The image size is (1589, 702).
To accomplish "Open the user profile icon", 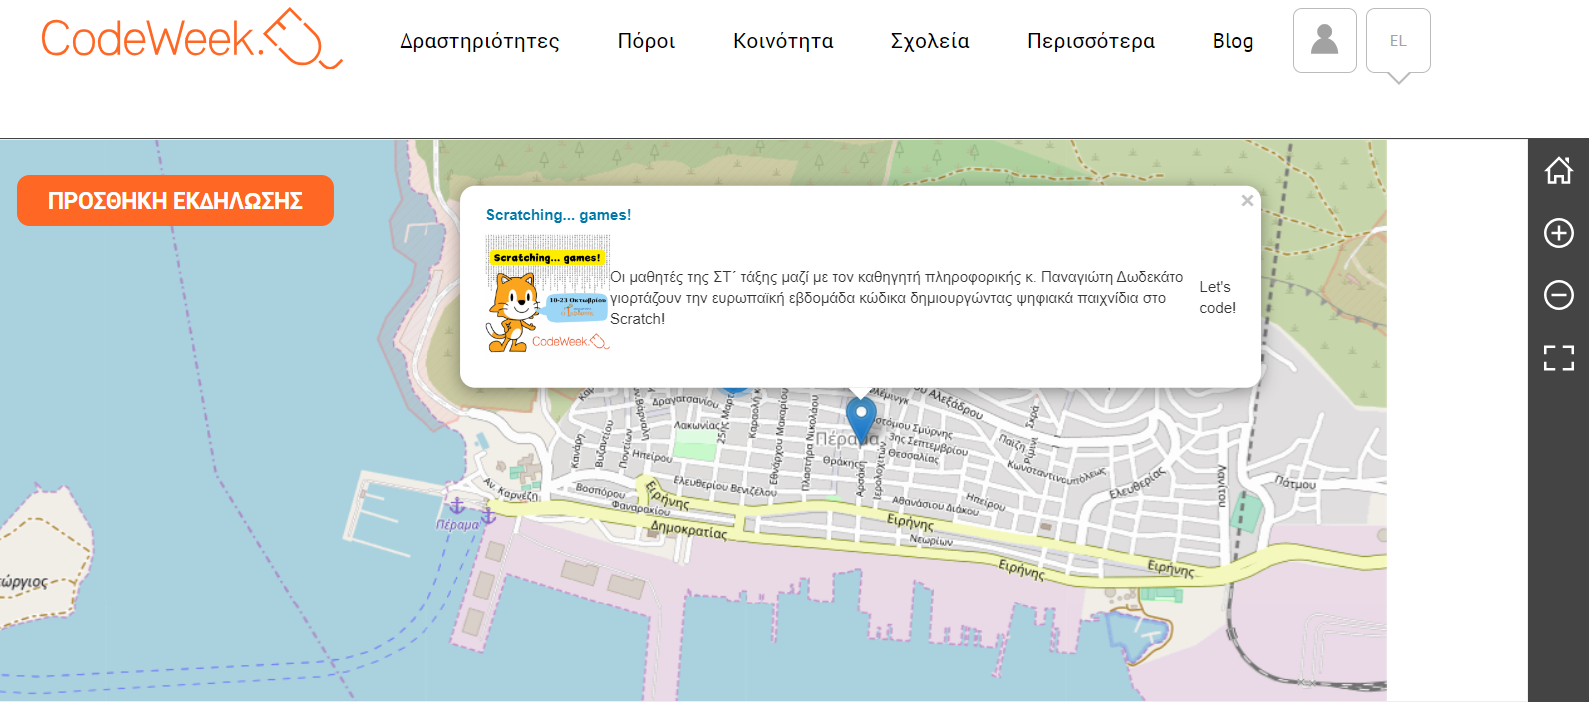I will [1324, 41].
